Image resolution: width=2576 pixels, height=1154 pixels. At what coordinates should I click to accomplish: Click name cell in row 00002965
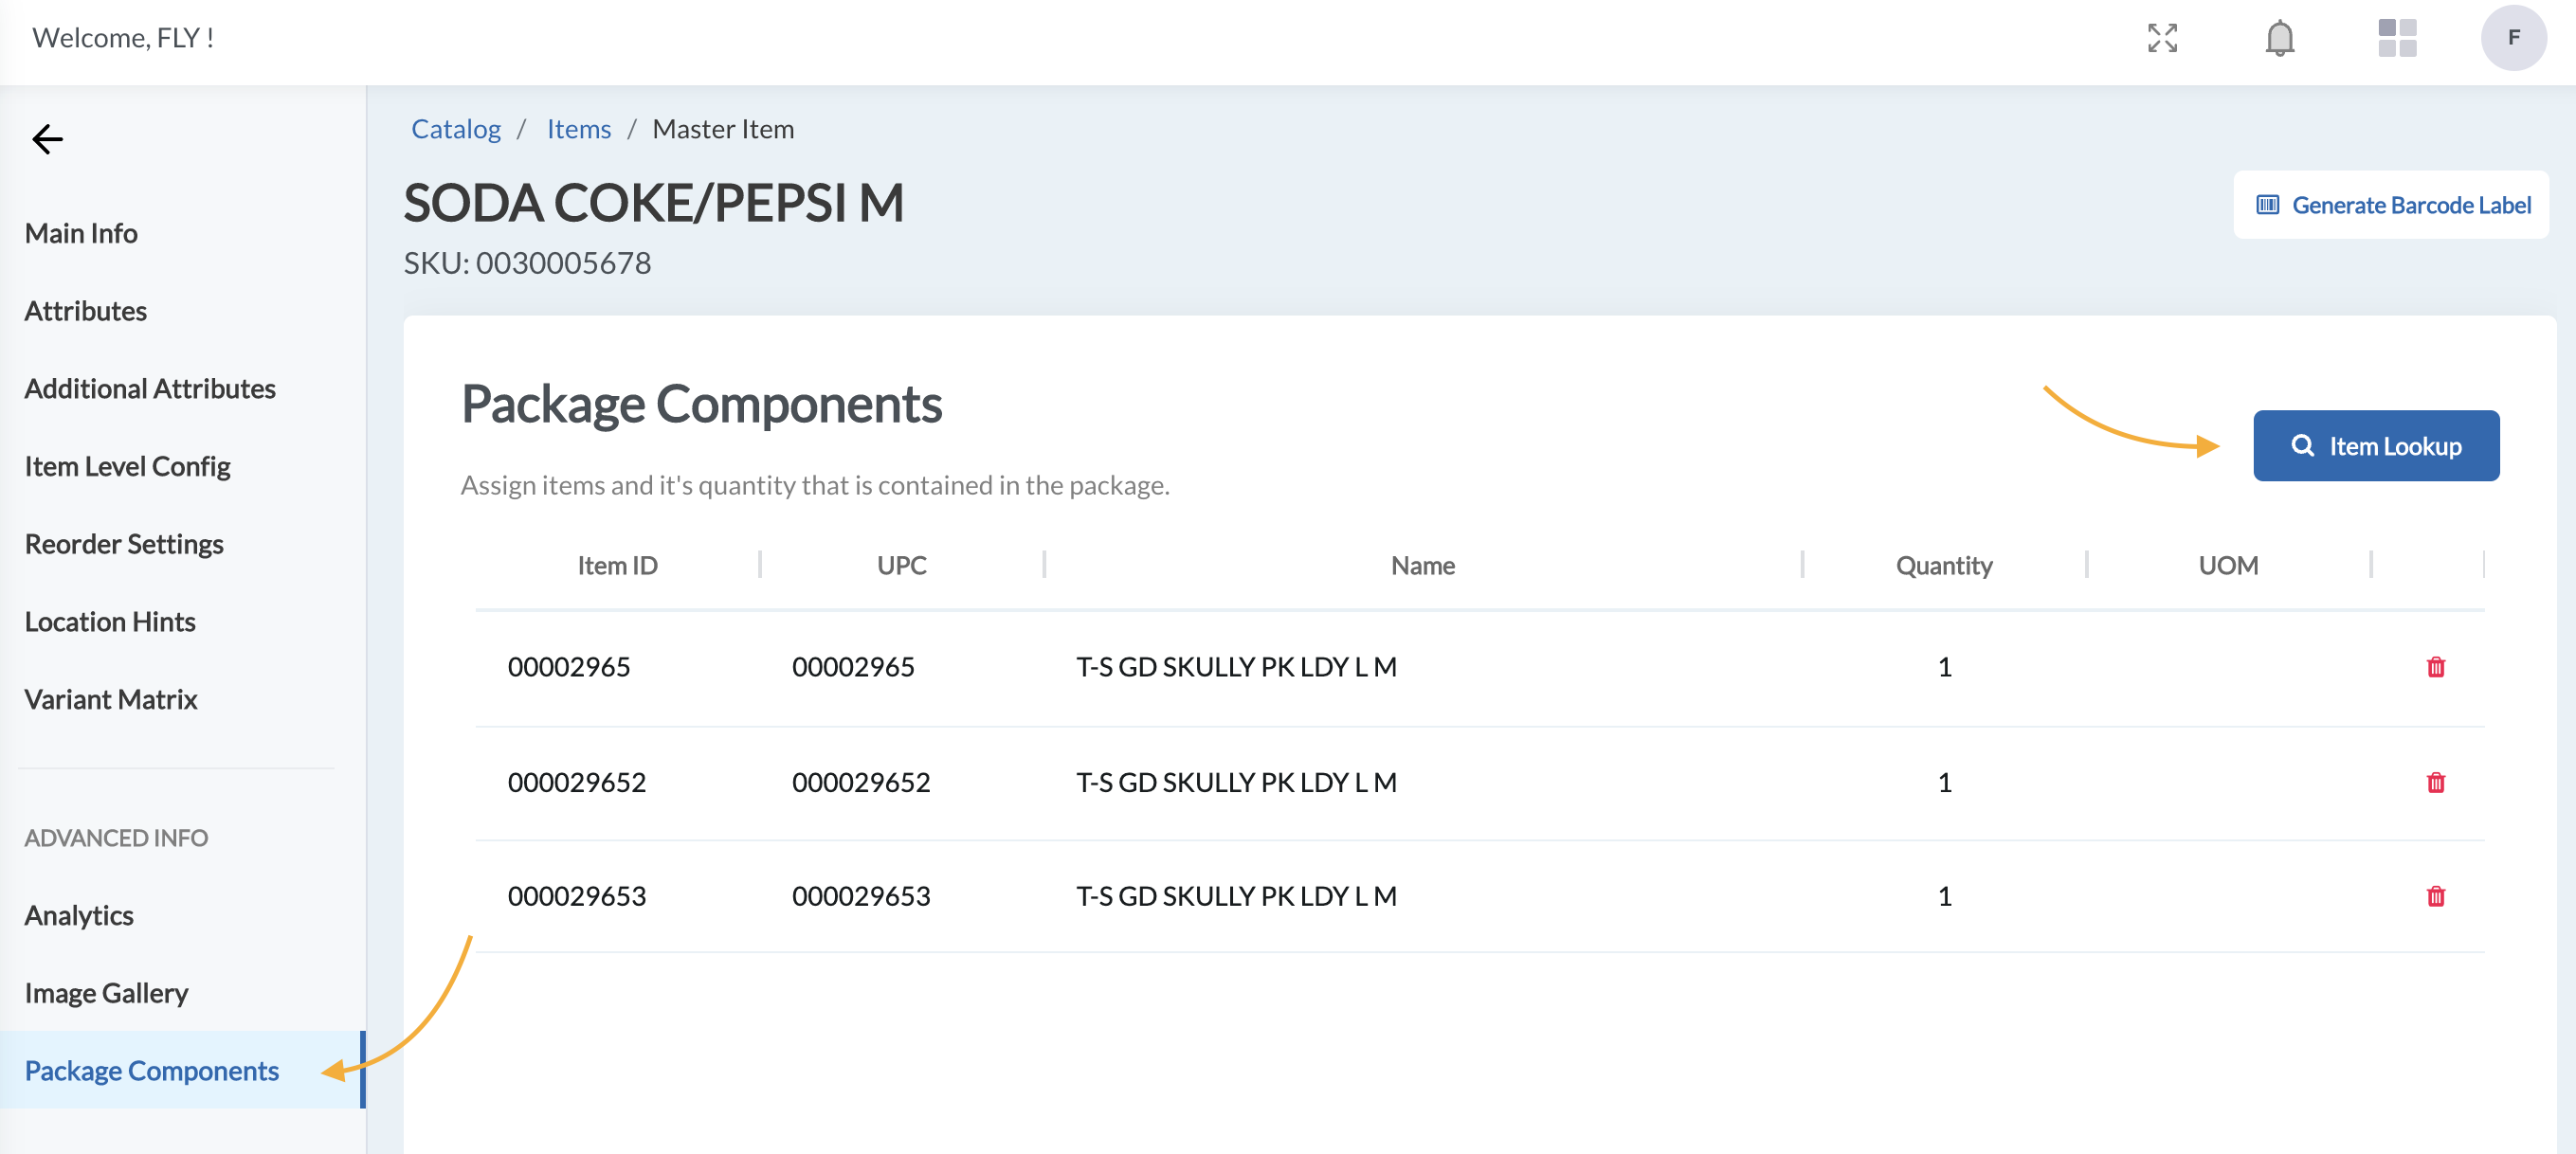[1236, 667]
